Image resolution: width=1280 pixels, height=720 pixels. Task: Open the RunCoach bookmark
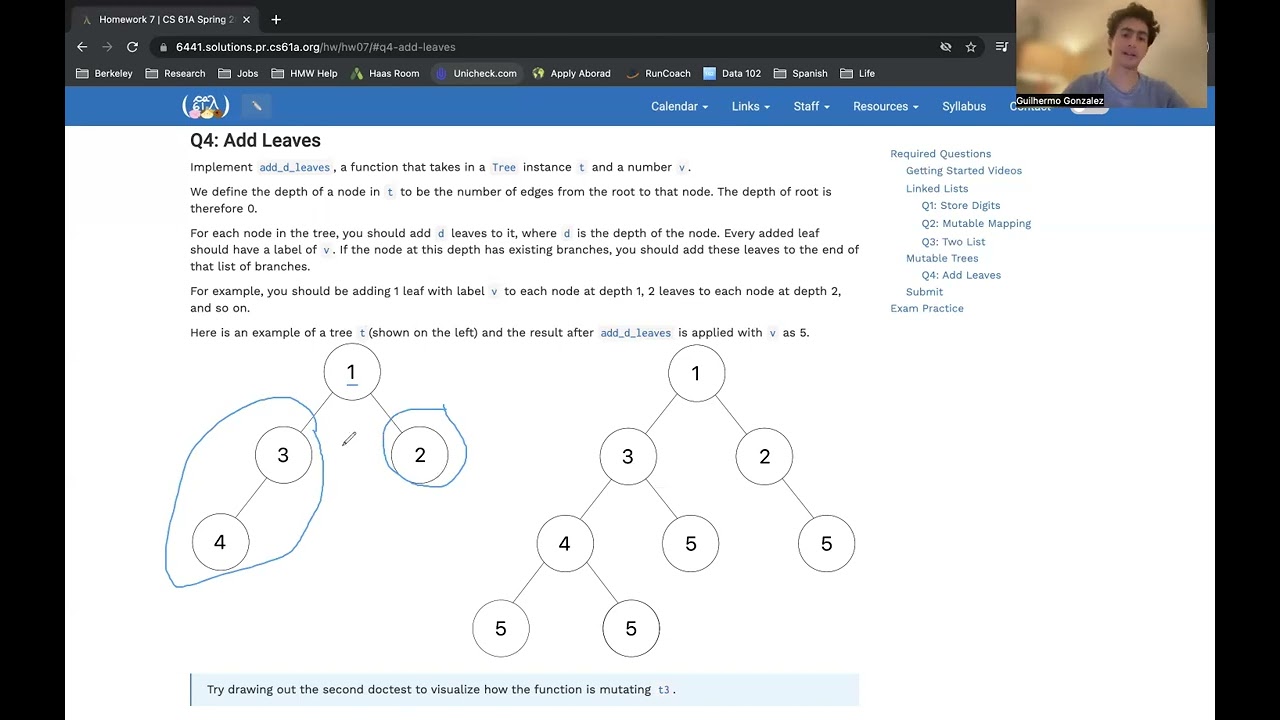click(x=658, y=73)
